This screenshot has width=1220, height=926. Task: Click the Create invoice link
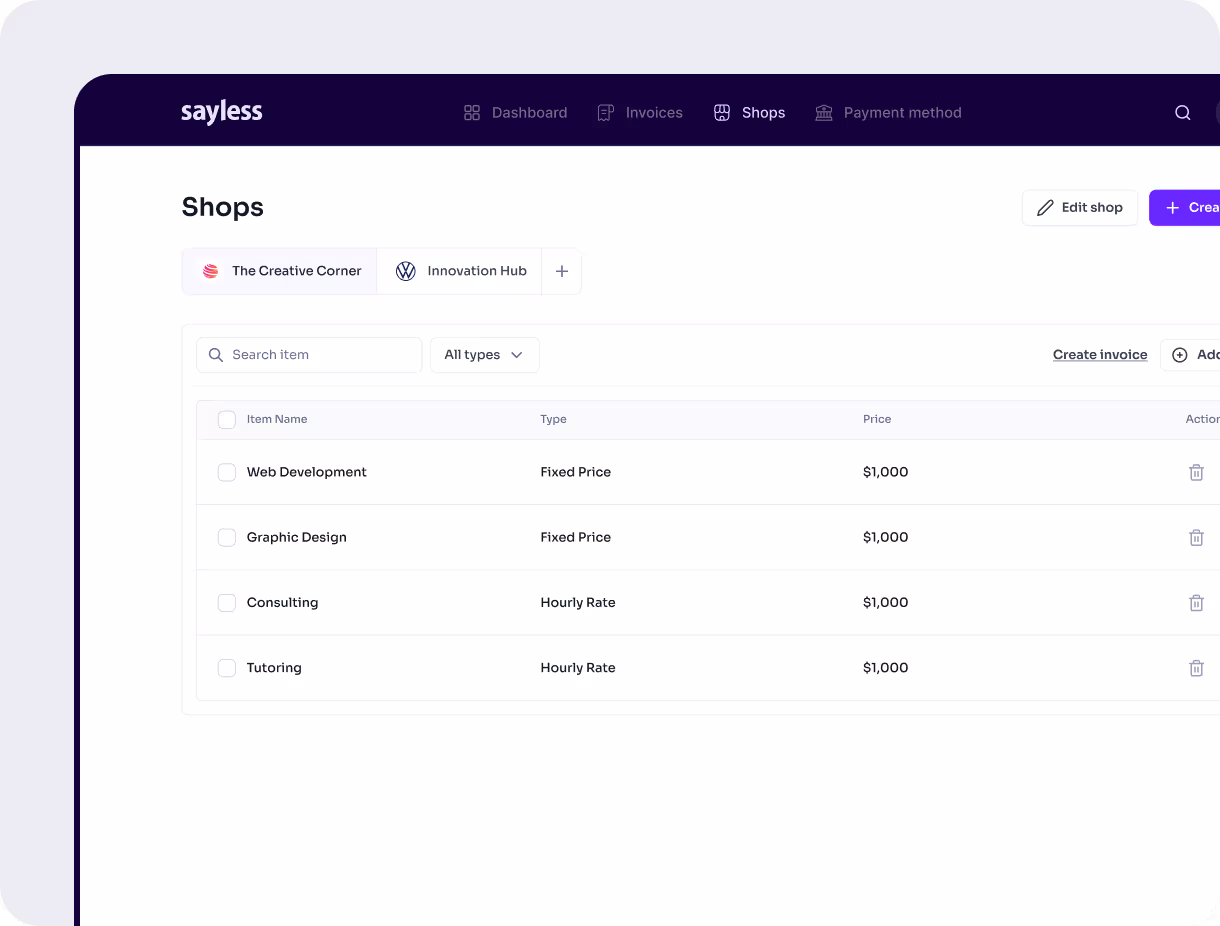point(1100,355)
